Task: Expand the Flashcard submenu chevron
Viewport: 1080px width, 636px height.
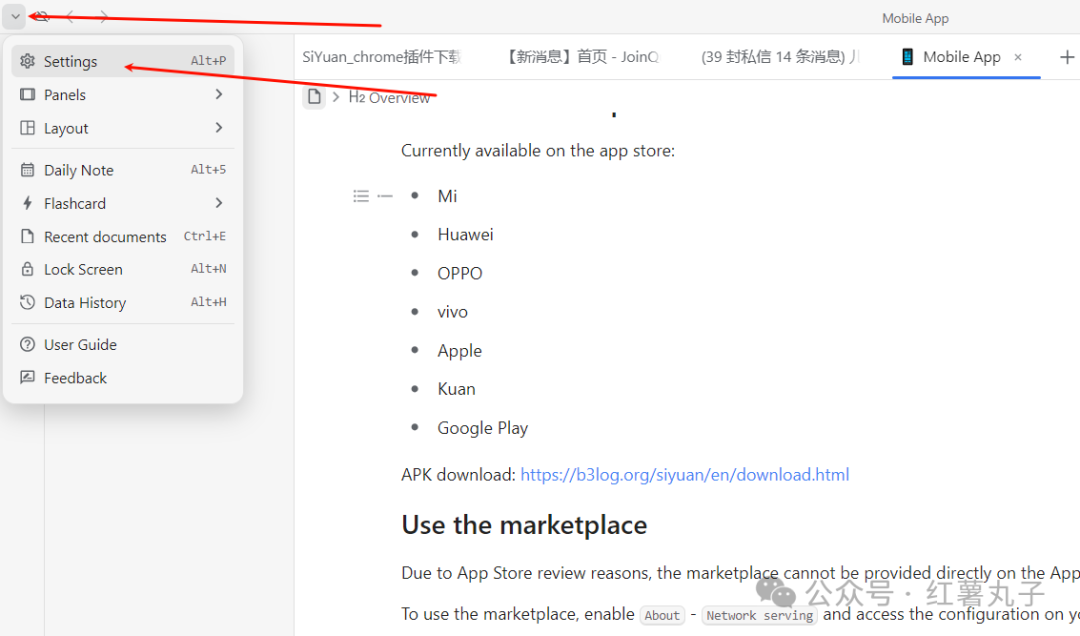Action: coord(219,203)
